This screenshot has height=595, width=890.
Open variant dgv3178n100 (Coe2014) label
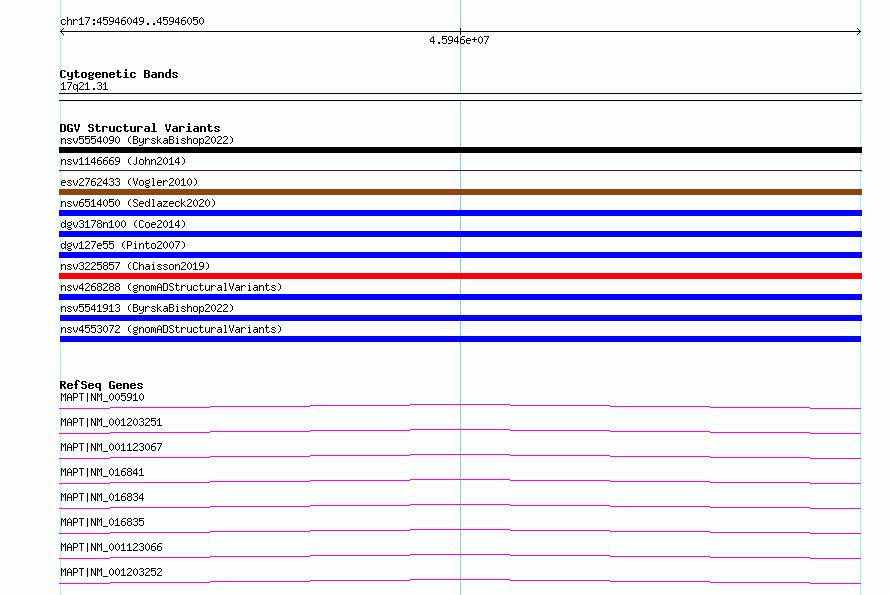coord(123,224)
